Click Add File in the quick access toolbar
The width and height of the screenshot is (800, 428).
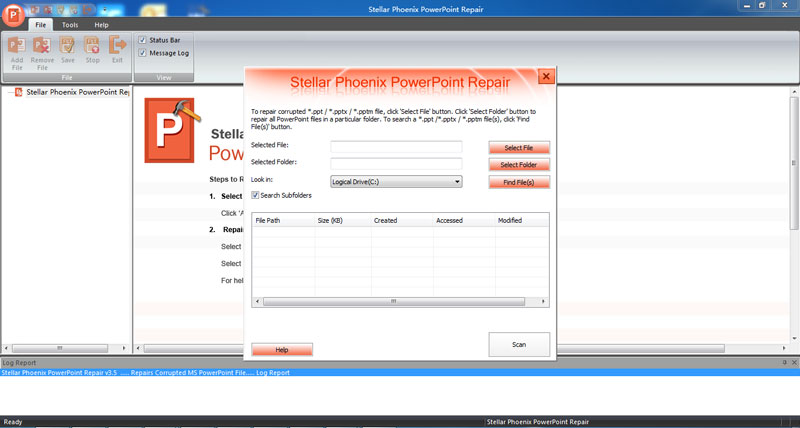(x=35, y=10)
